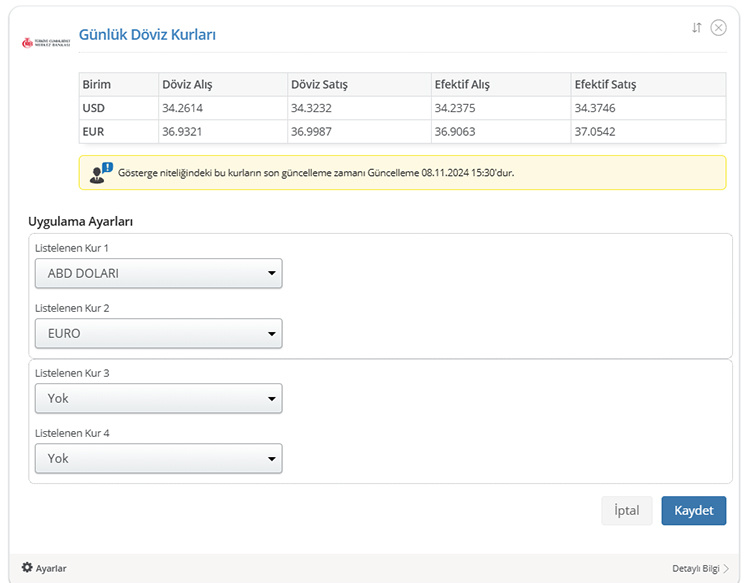Click EUR Efektif Alış value 36.9063

[x=454, y=132]
